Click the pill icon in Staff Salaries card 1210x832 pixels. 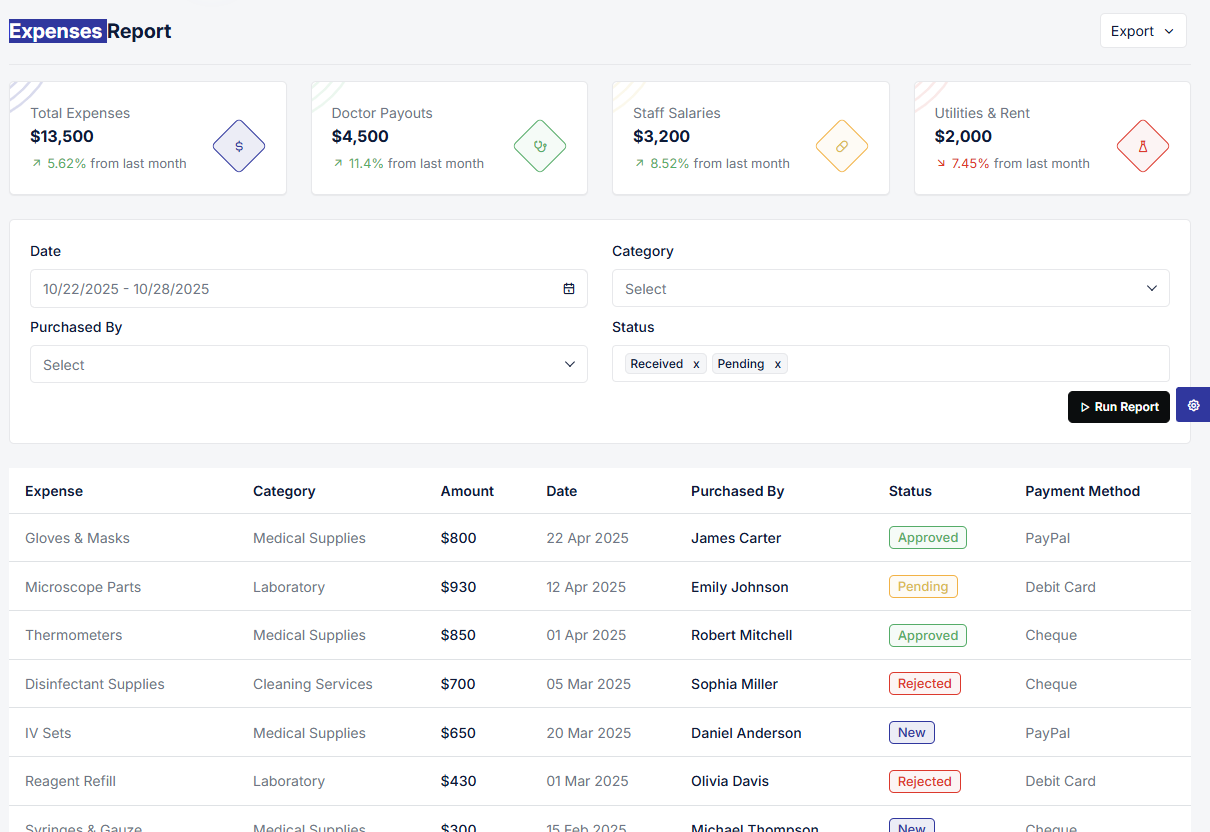click(x=841, y=146)
